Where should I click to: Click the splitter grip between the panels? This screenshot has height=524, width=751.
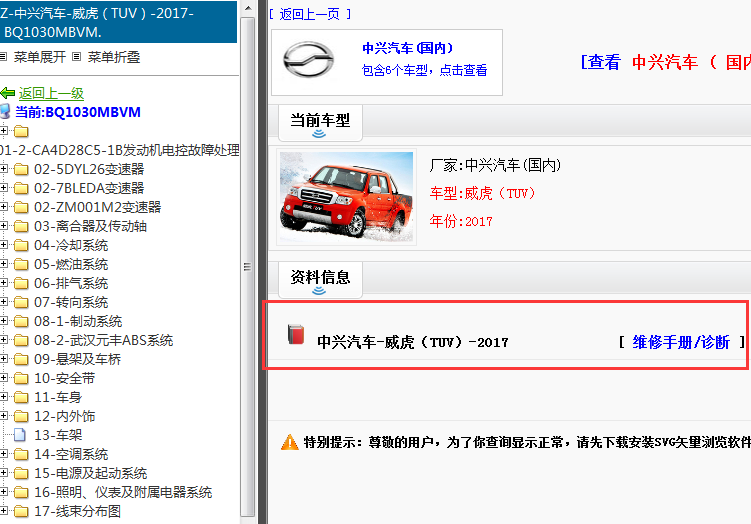pos(262,262)
